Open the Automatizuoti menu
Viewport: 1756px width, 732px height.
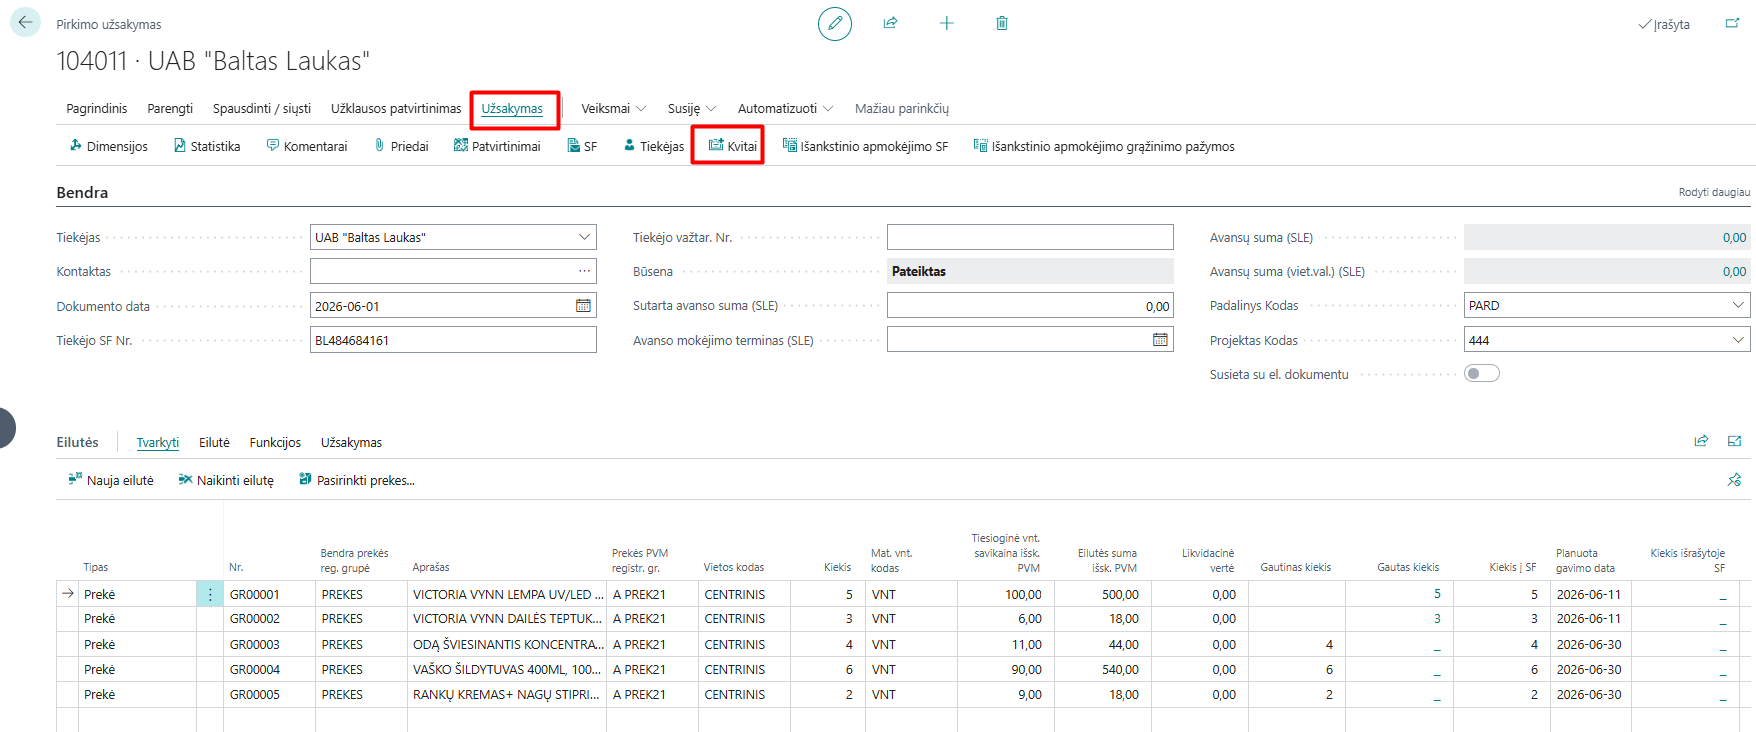click(786, 108)
